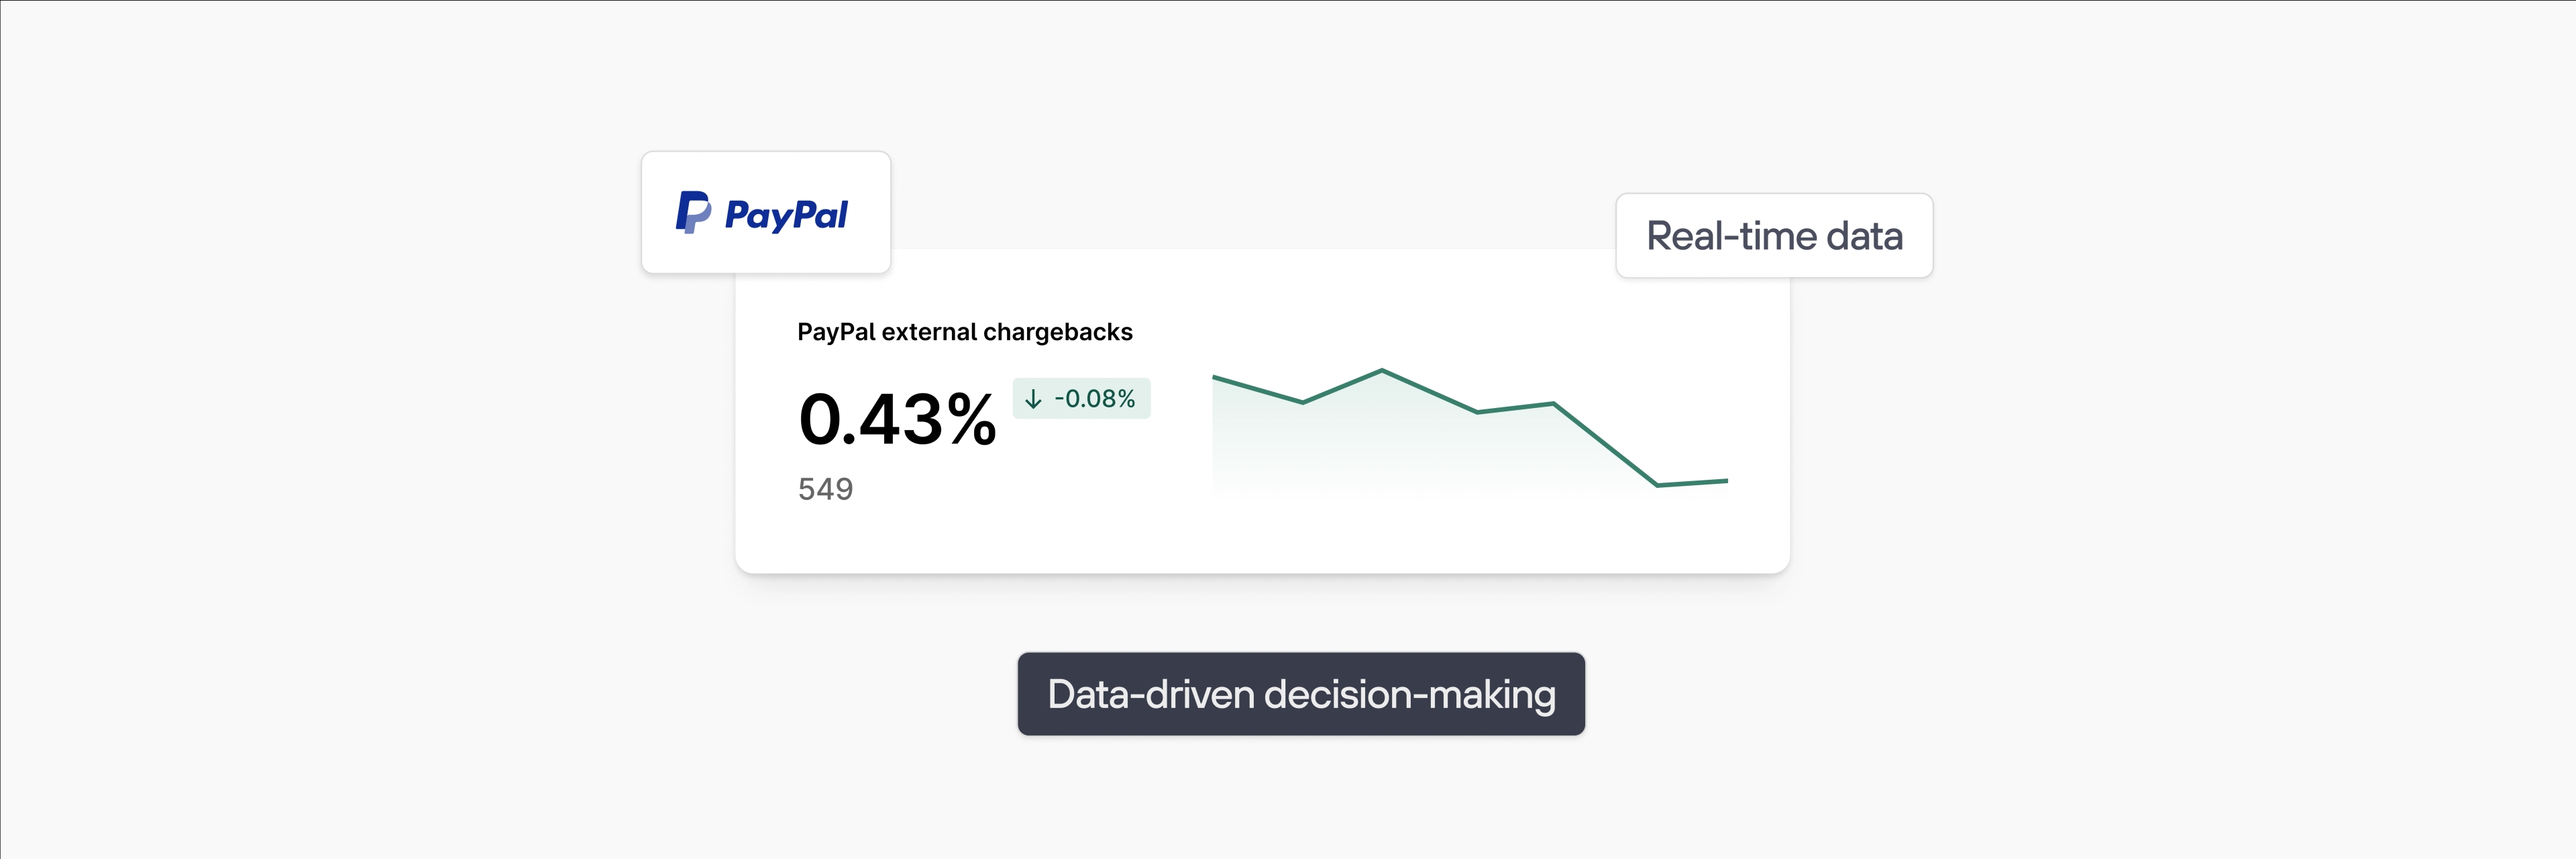Click the -0.08% change text
Screen dimensions: 2576x859
1095,399
